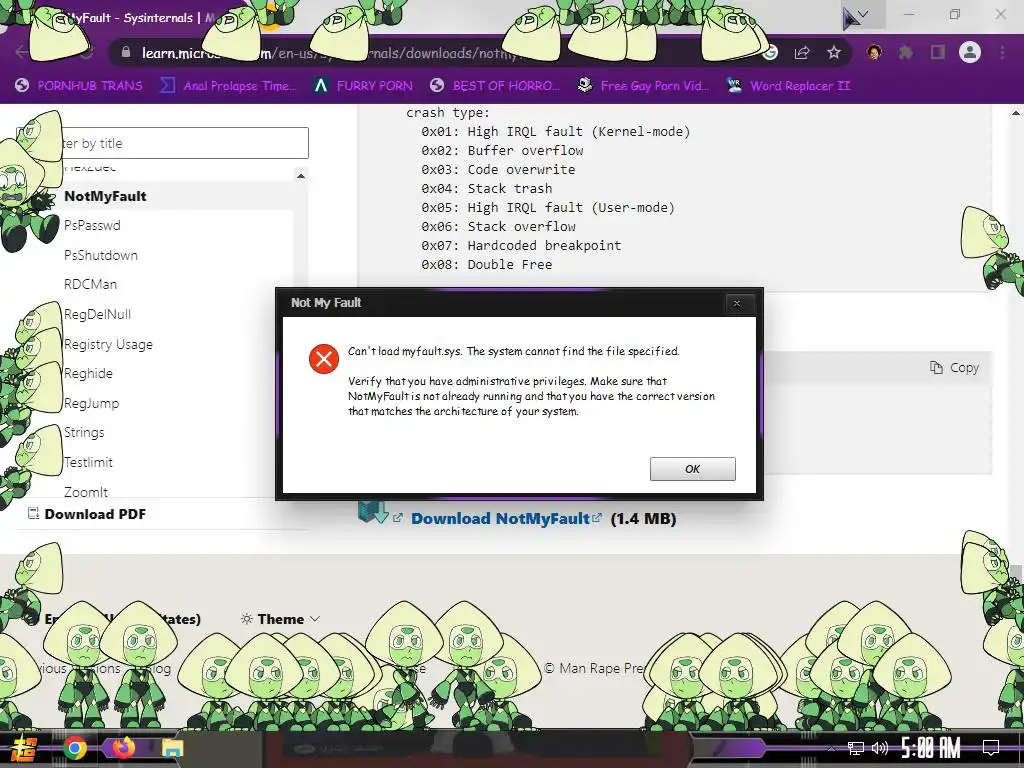
Task: Open PsShutdown in the sidebar
Action: pos(101,255)
